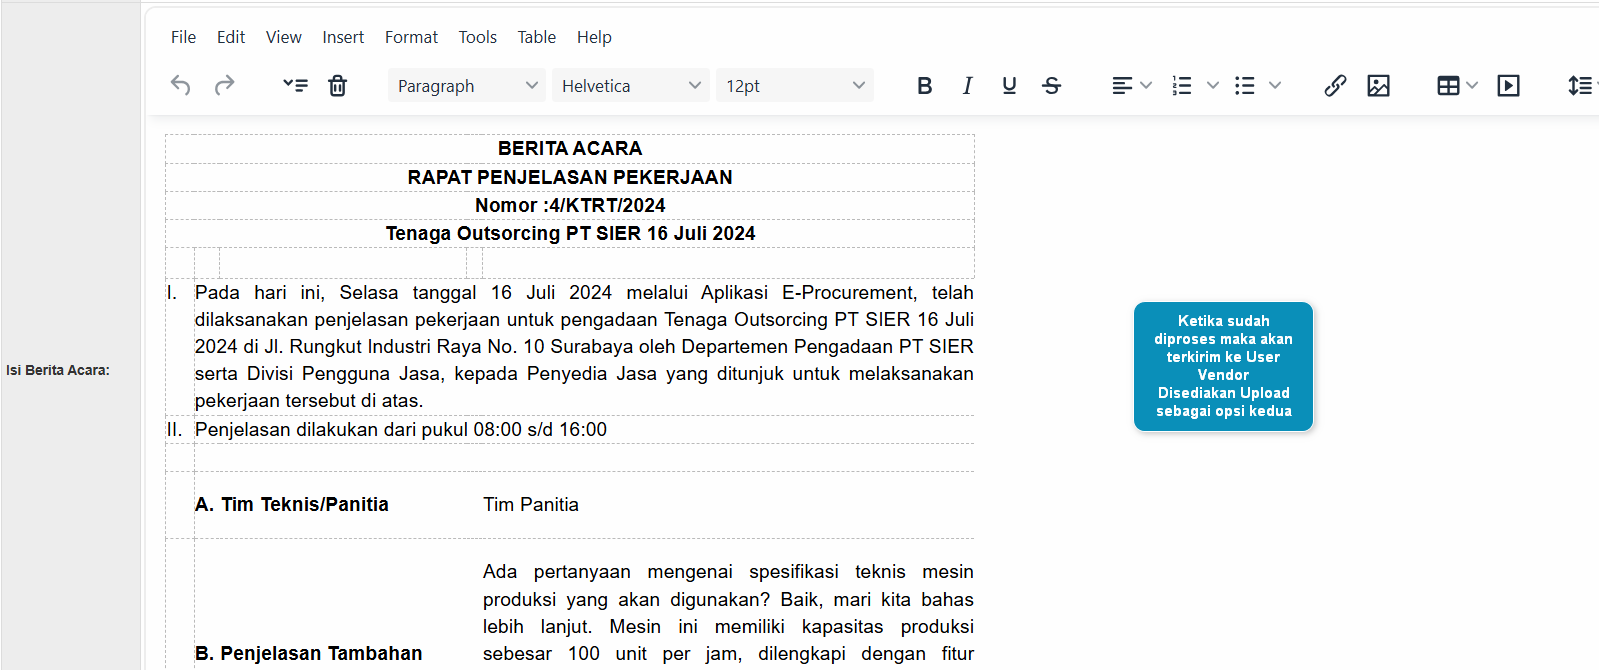
Task: Insert an image with the image icon
Action: 1378,86
